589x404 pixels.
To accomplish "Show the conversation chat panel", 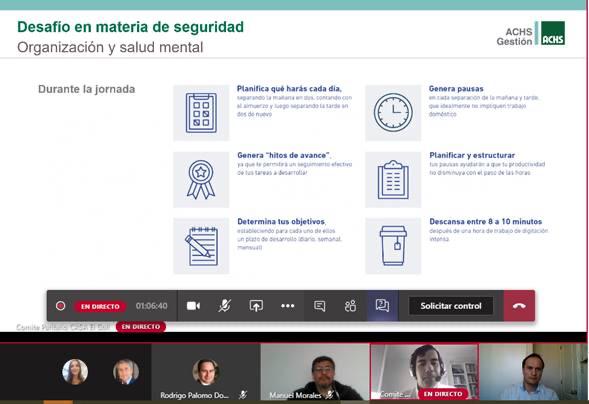I will click(x=320, y=306).
